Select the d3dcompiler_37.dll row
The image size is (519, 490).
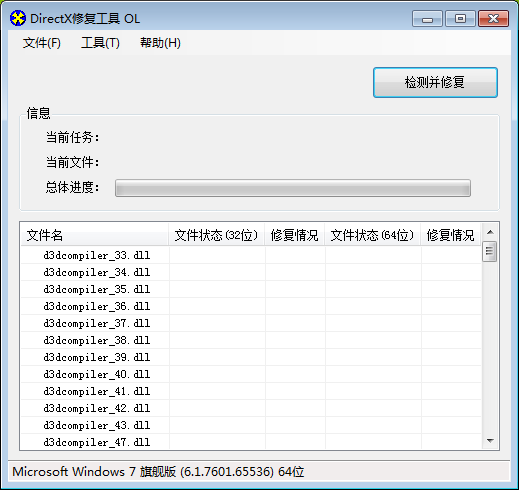(x=251, y=323)
